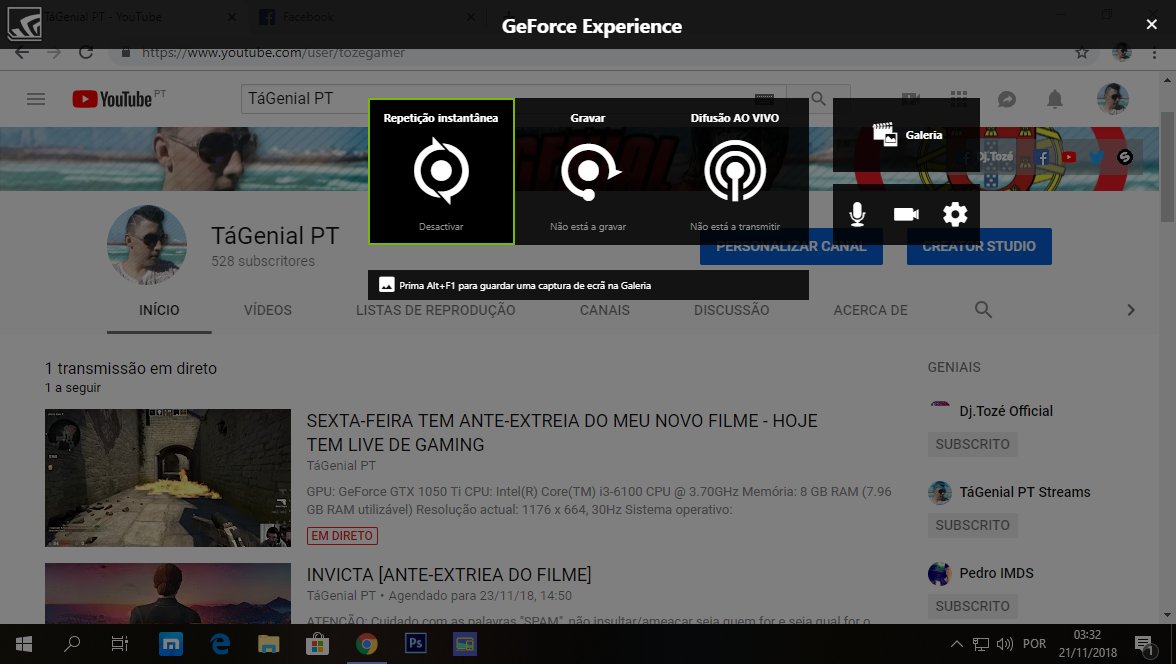Open SEXTA-FEIRA TEM ANTE-EXTREIA video title
This screenshot has width=1176, height=664.
click(x=562, y=433)
